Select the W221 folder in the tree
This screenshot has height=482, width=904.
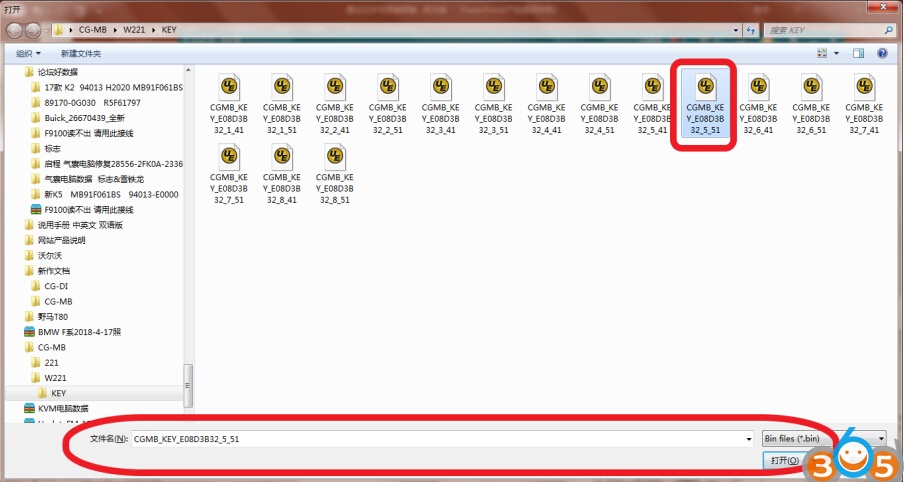54,378
